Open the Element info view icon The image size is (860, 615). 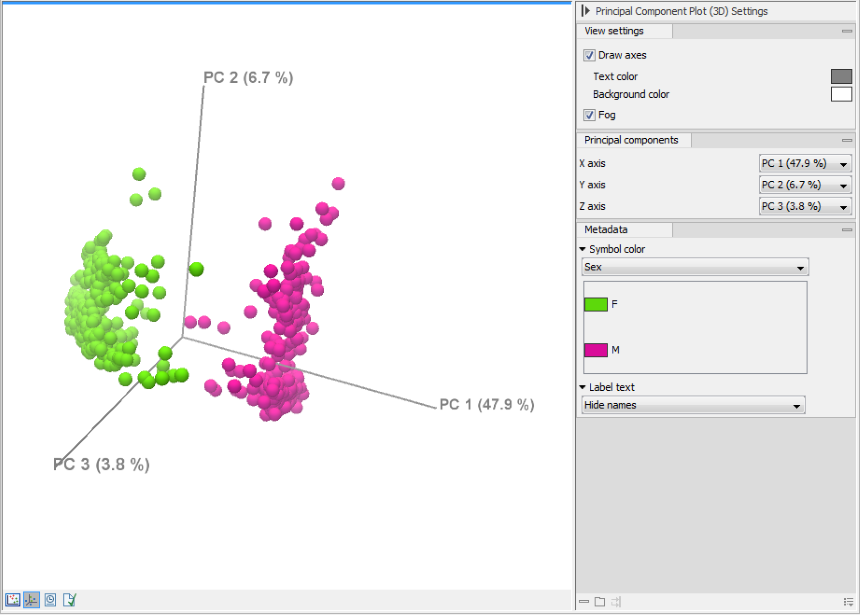coord(68,601)
